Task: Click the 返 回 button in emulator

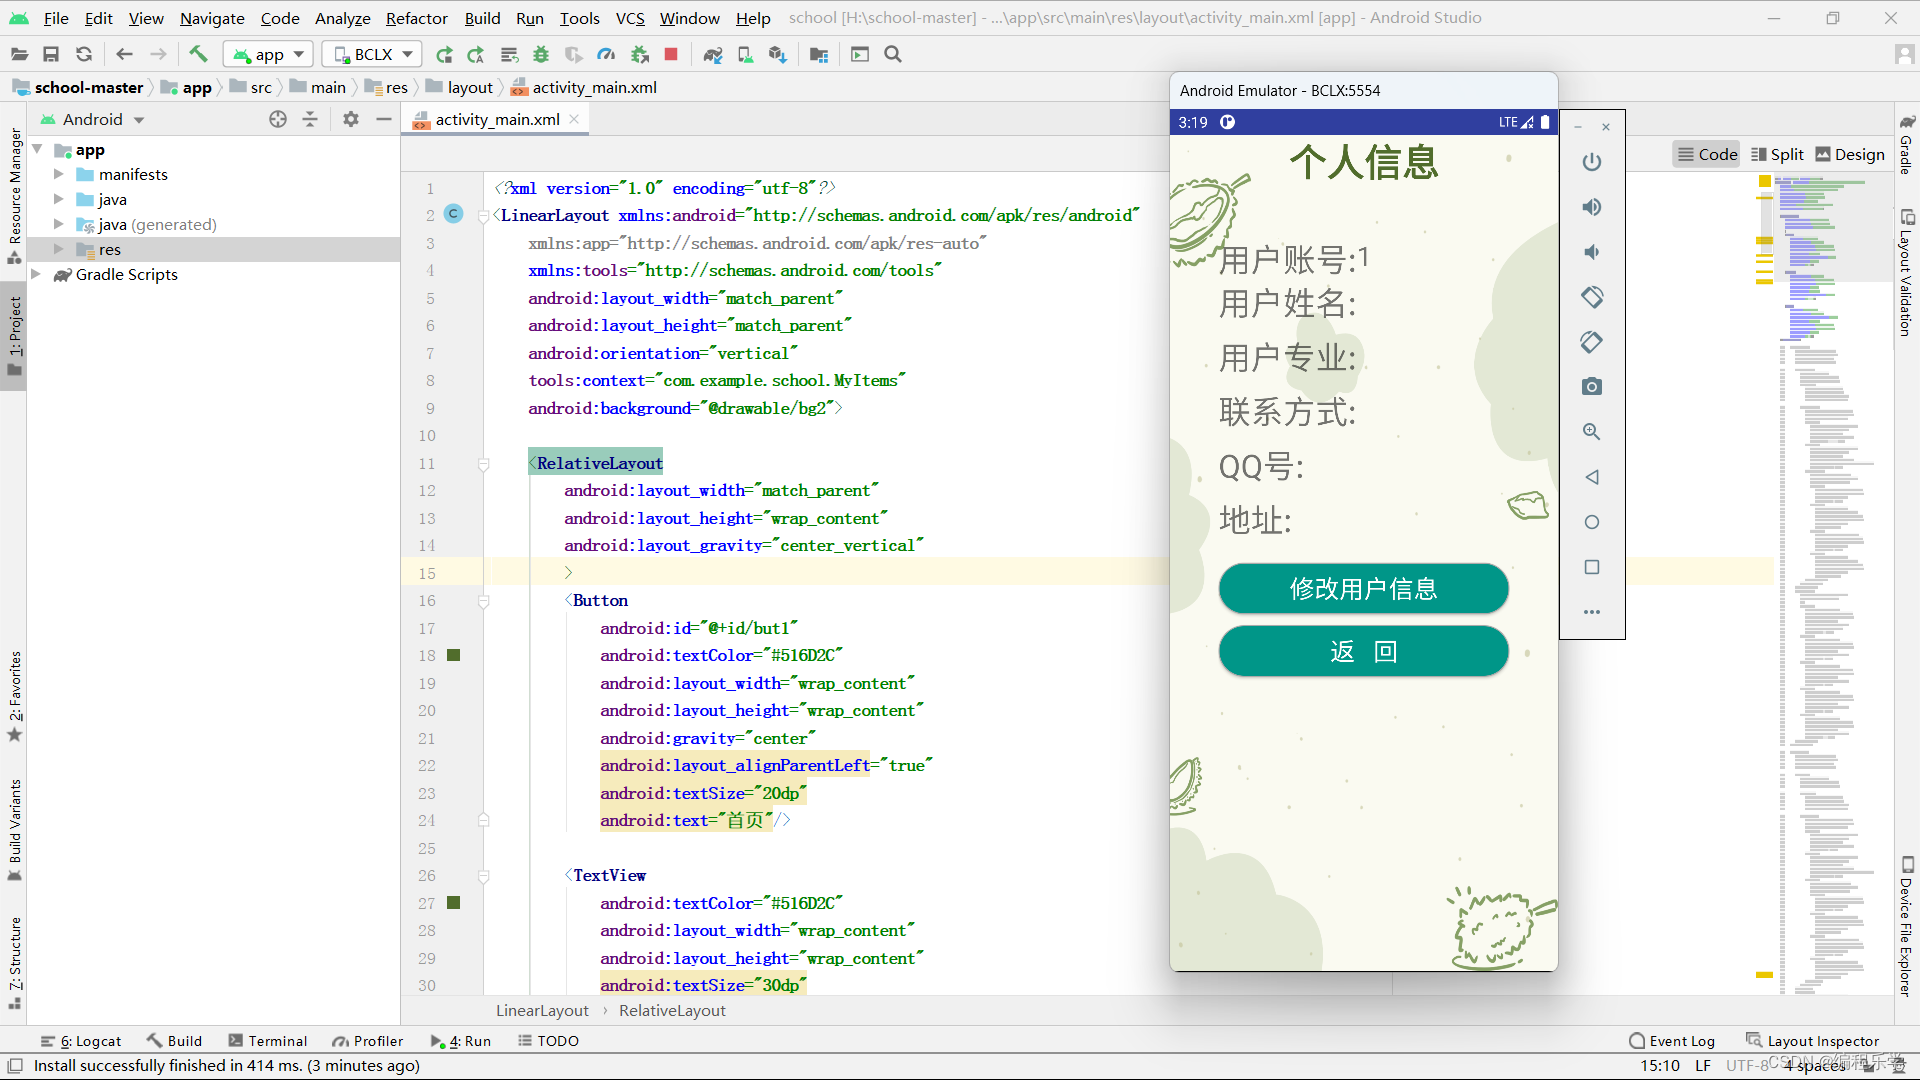Action: click(1363, 652)
